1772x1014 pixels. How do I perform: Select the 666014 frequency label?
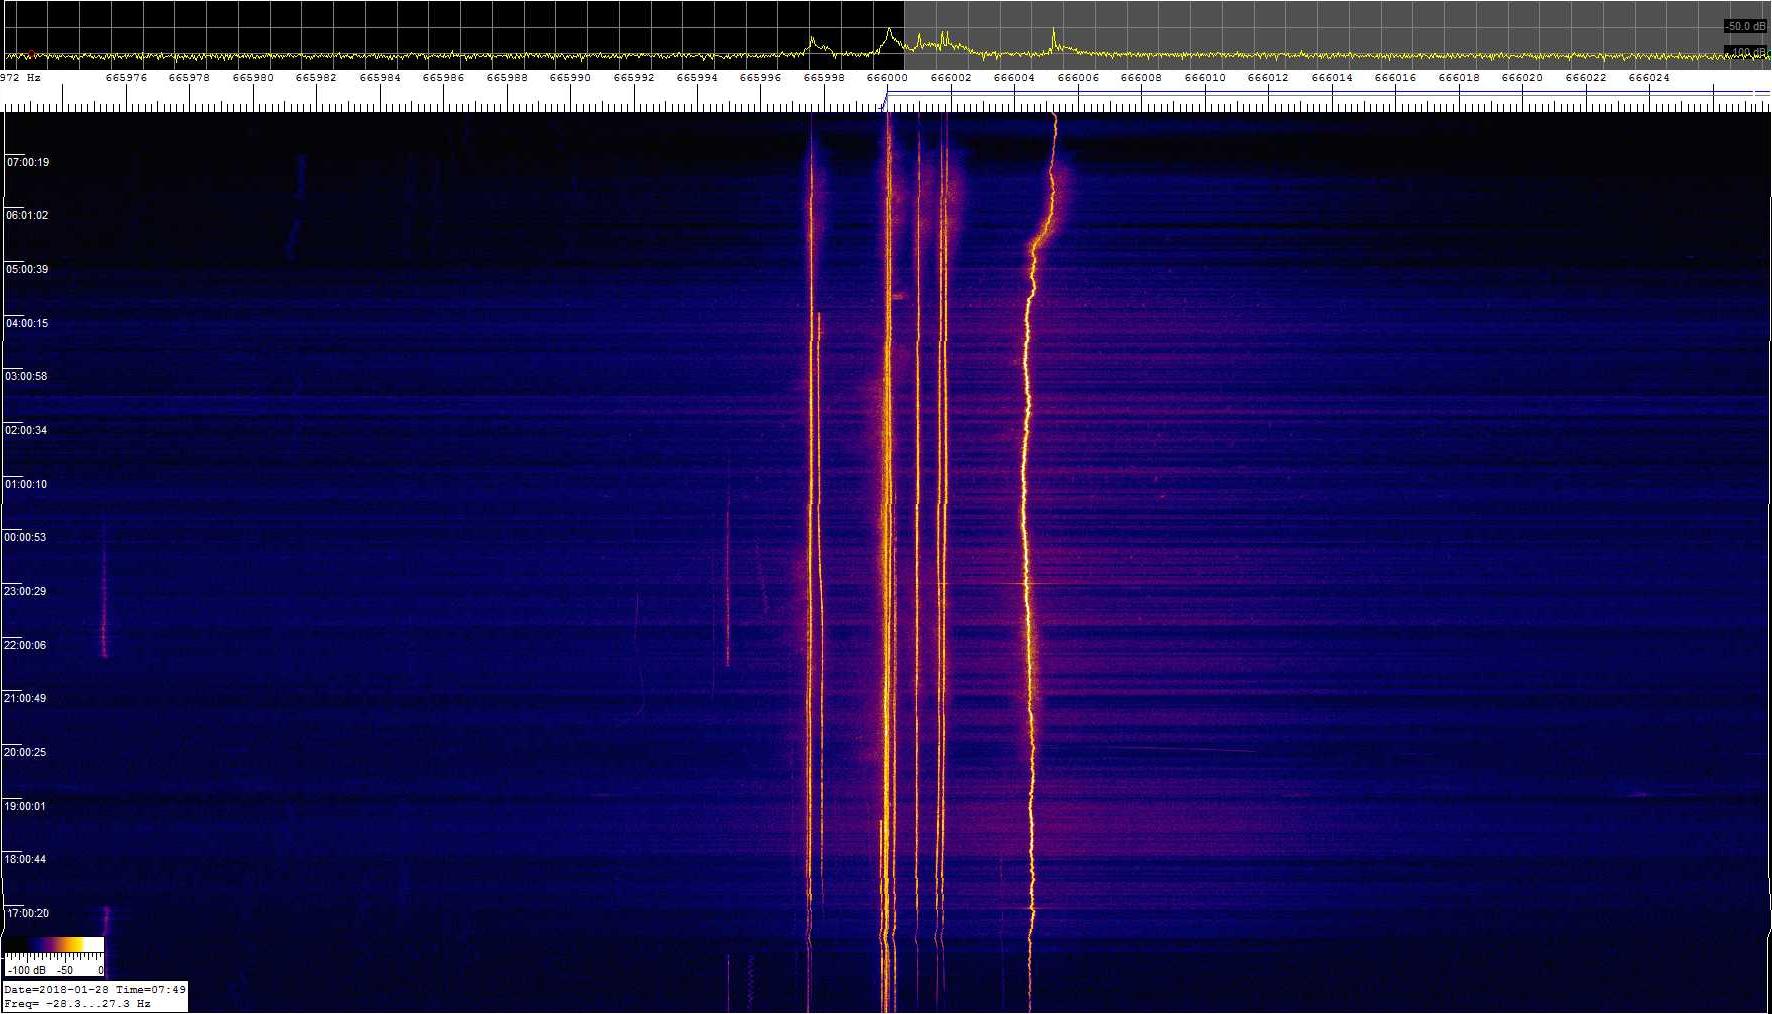click(1332, 78)
